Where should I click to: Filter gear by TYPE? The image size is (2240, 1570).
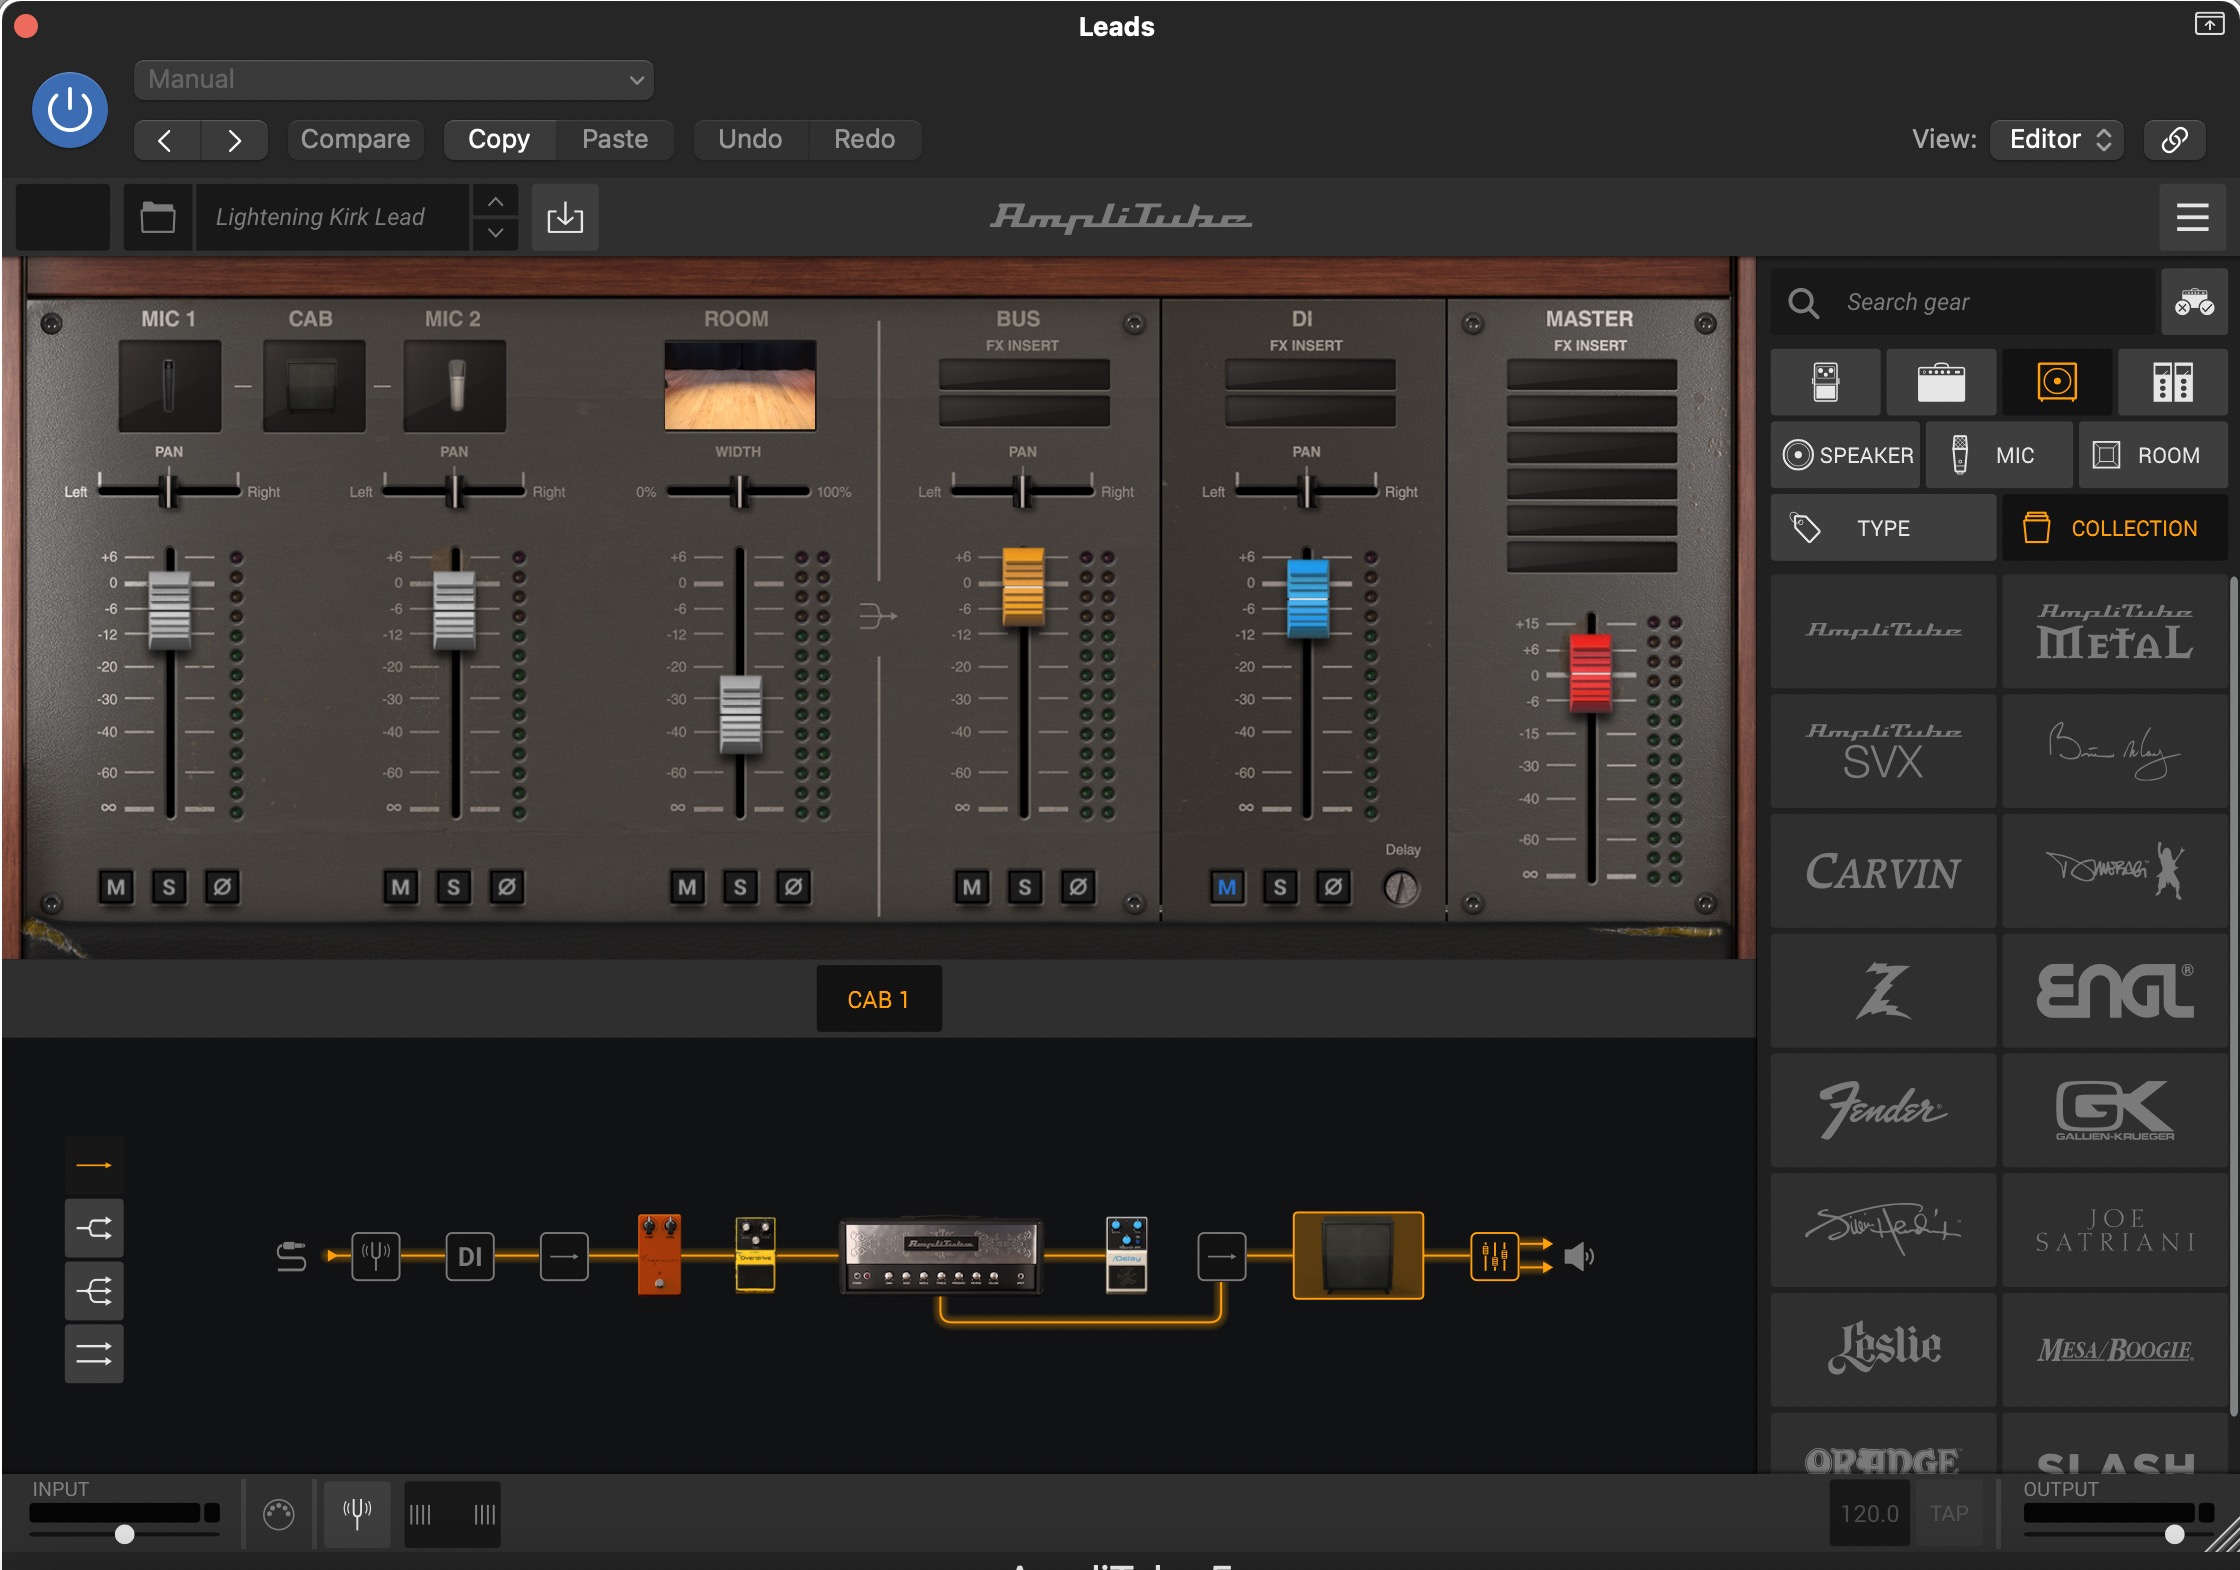click(1883, 528)
